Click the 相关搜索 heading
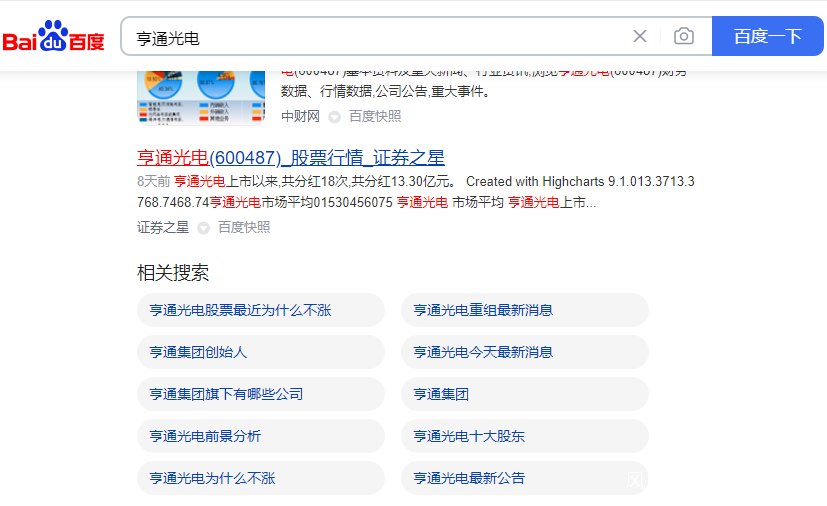 pos(173,273)
